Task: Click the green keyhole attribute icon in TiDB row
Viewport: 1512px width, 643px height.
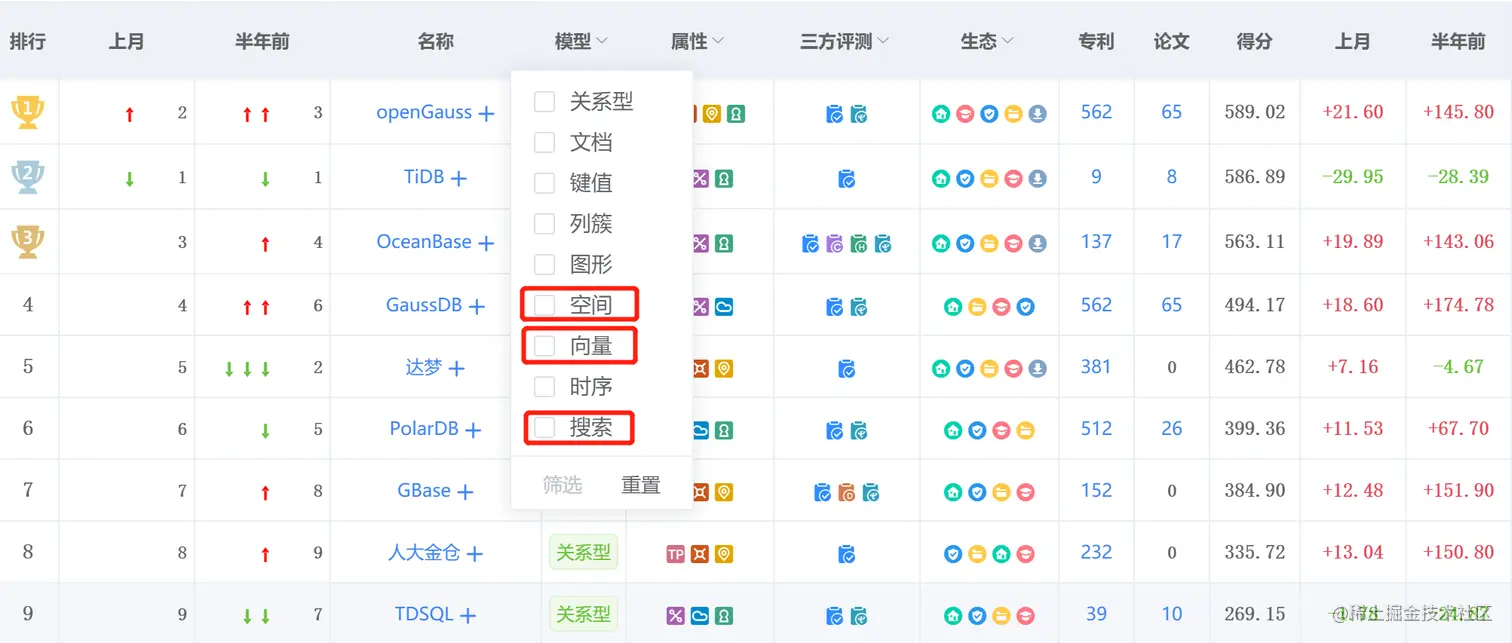Action: pos(724,179)
